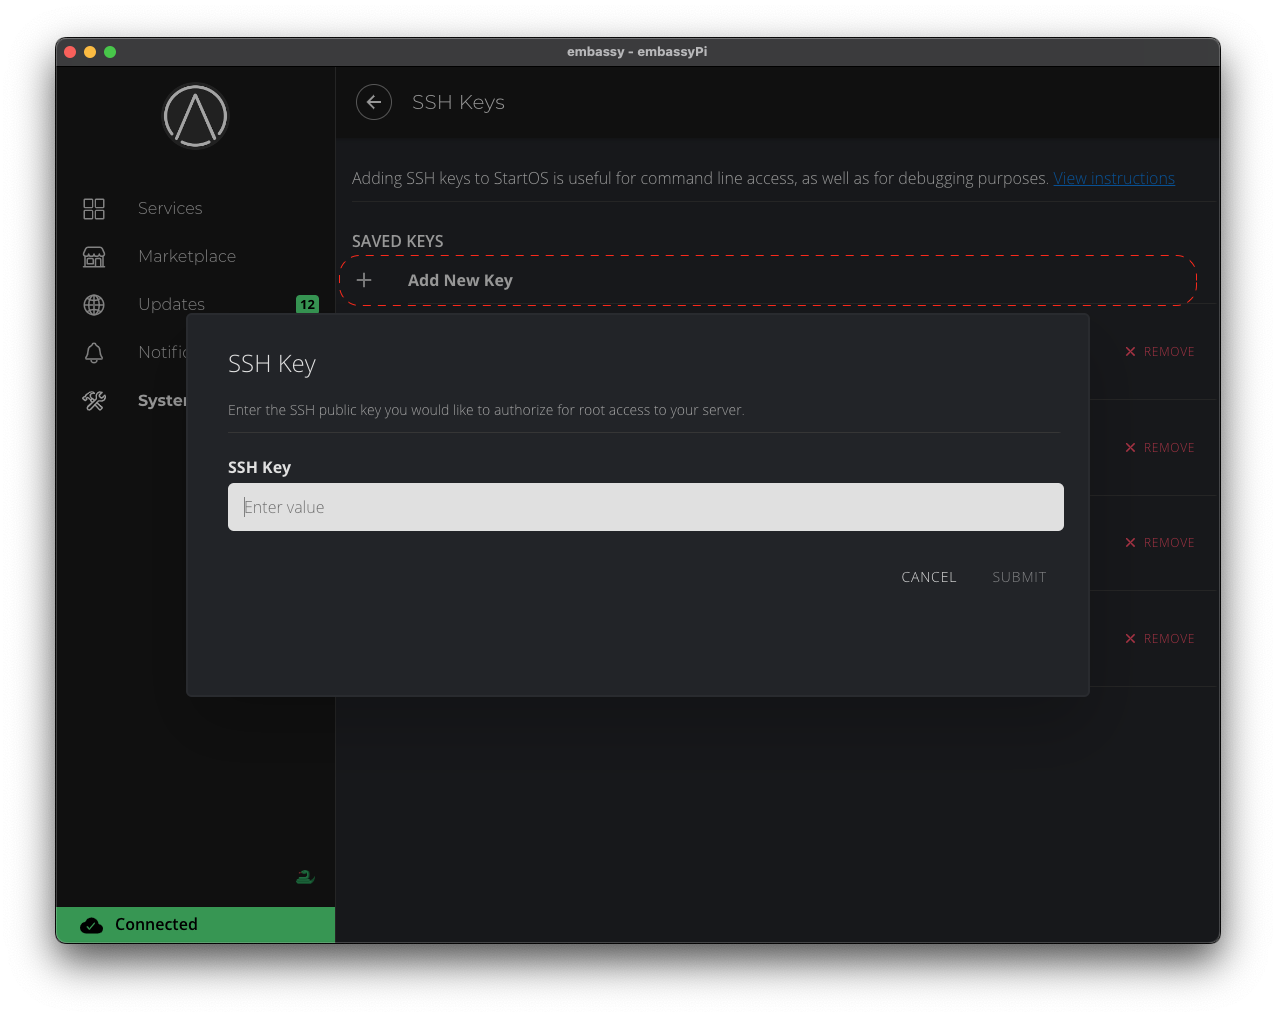Click the System tools icon
Image resolution: width=1276 pixels, height=1017 pixels.
(94, 401)
